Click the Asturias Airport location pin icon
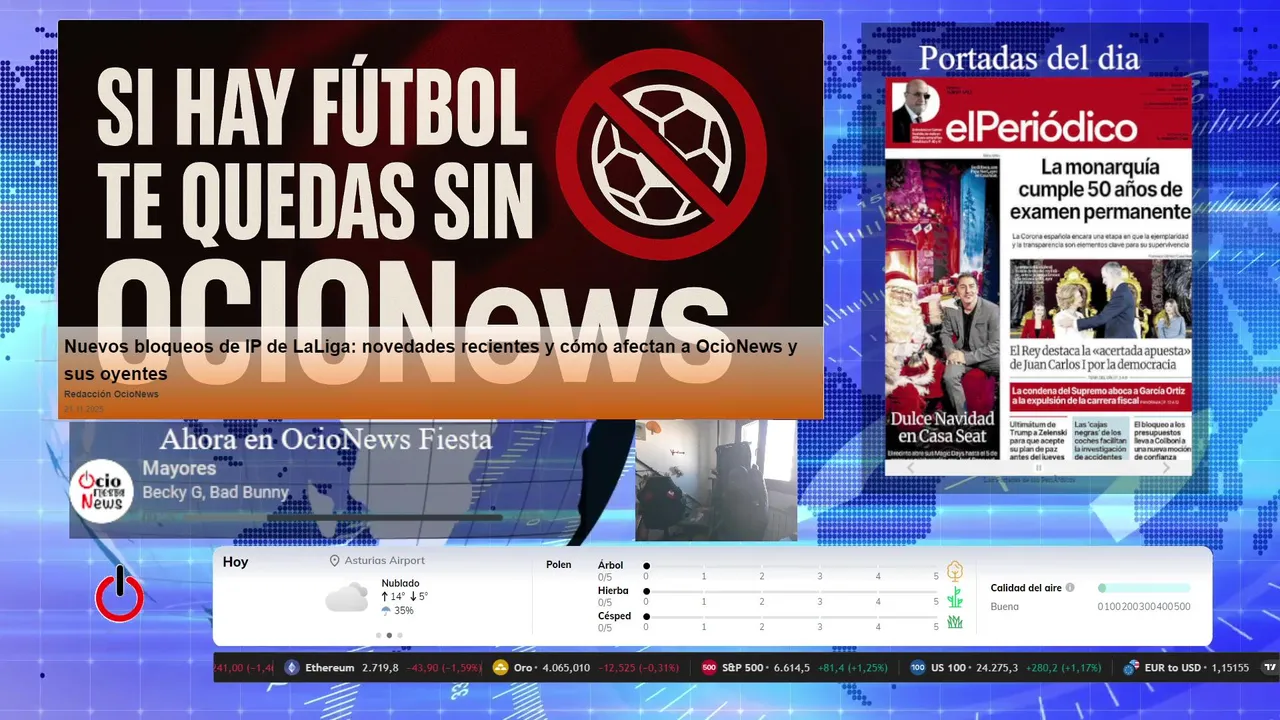 click(335, 561)
